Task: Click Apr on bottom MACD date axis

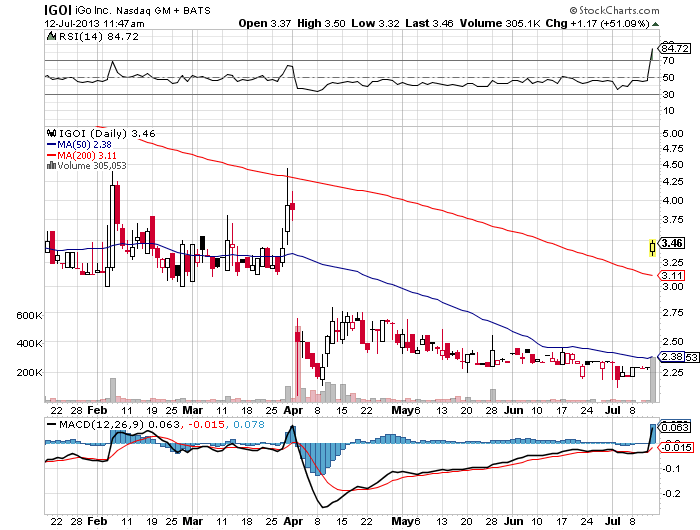Action: point(292,521)
